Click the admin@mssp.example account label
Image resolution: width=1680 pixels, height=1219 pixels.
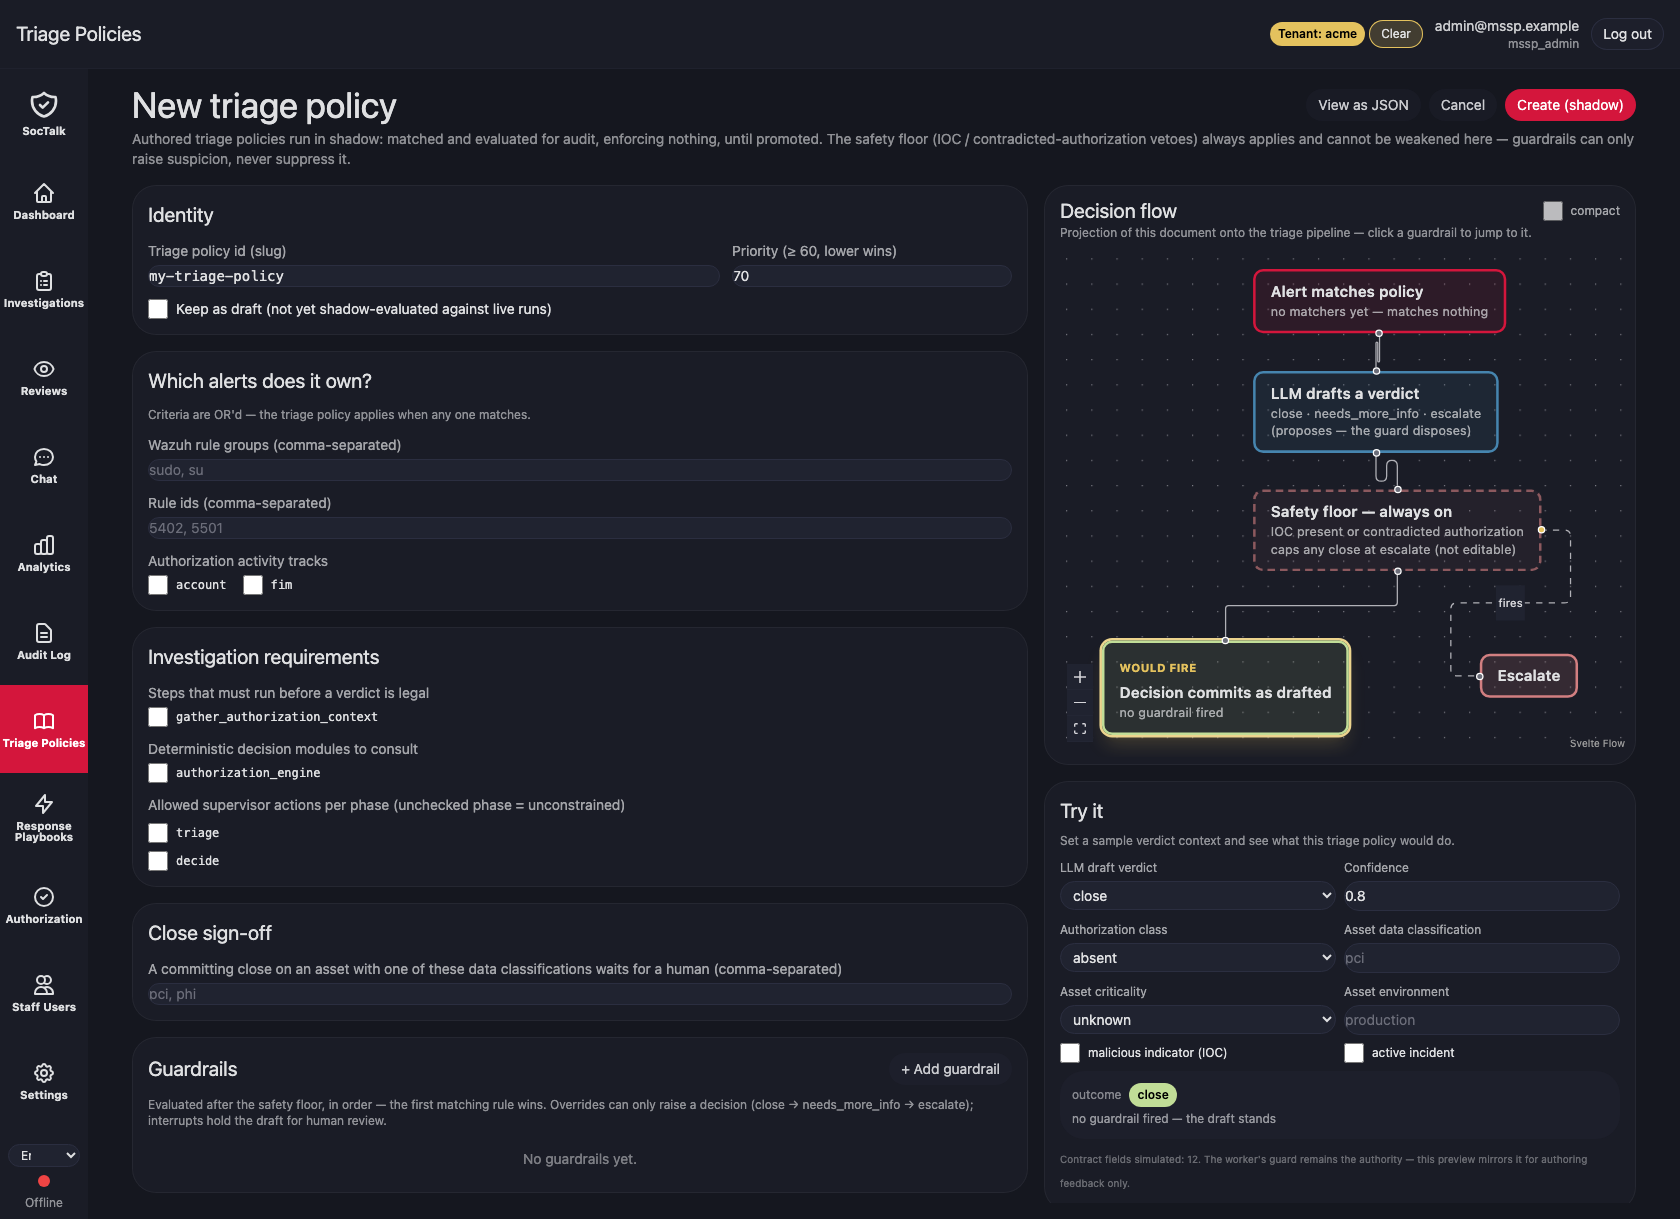[x=1506, y=26]
